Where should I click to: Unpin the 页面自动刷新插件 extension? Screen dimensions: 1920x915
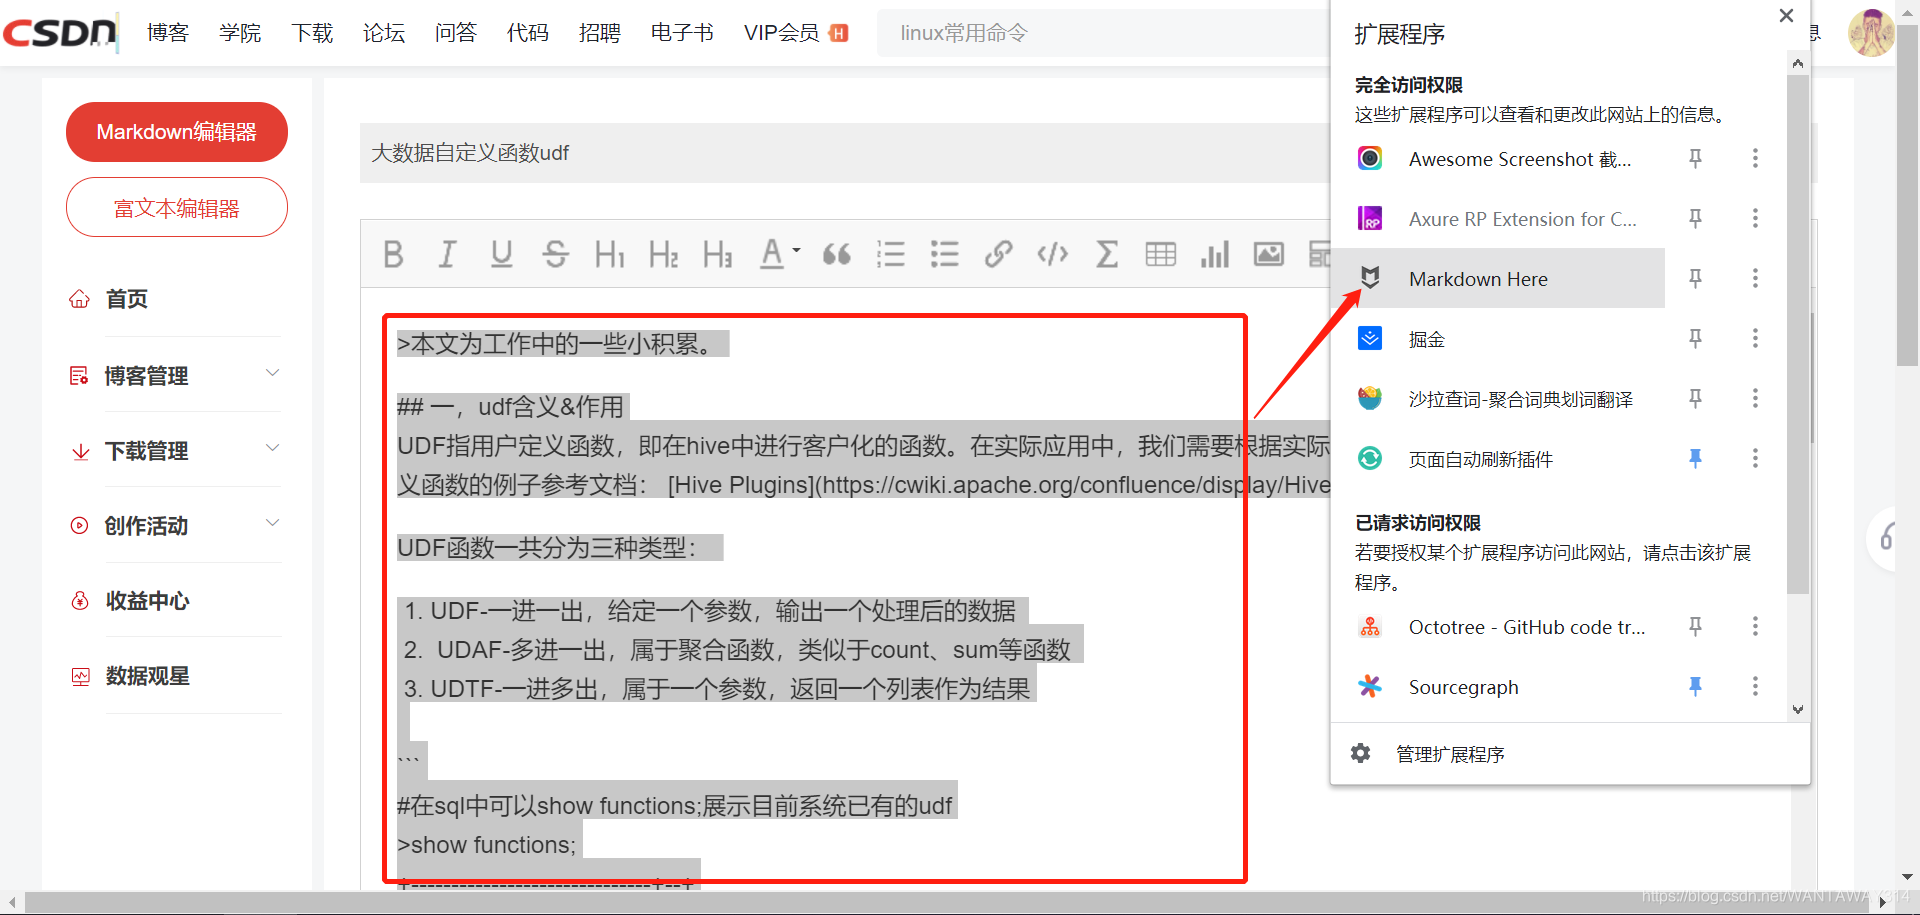coord(1695,458)
